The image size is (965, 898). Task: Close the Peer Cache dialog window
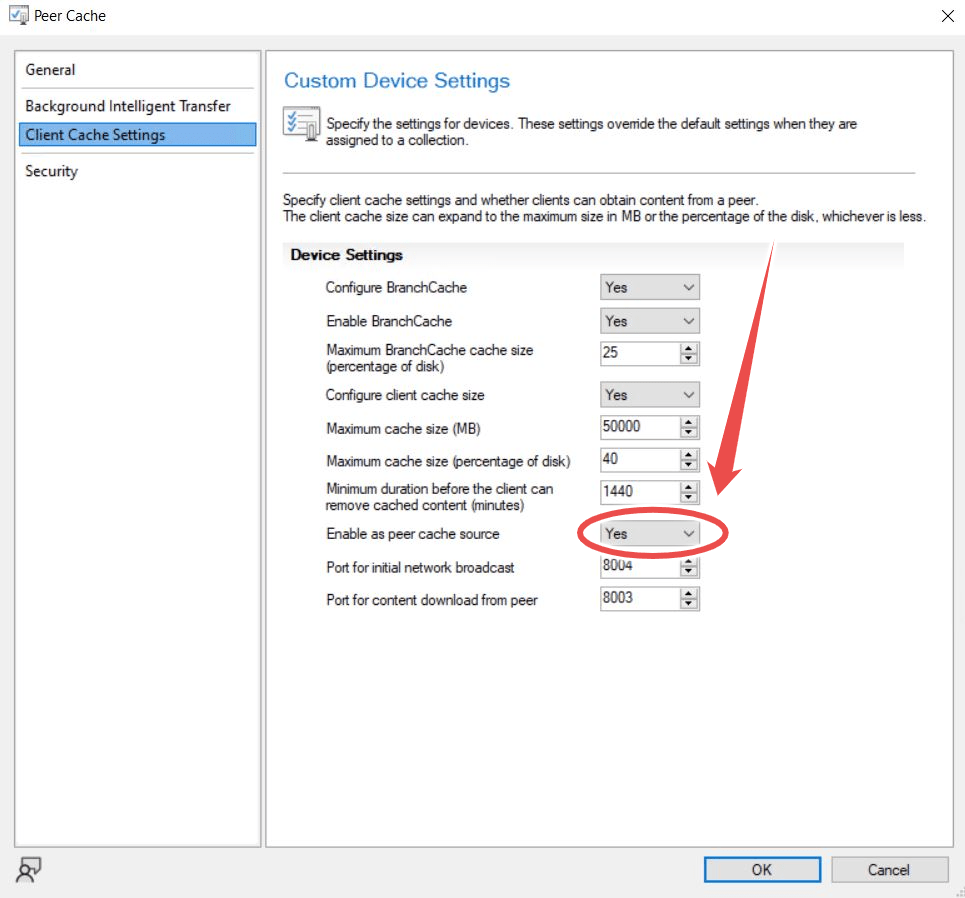[x=947, y=16]
